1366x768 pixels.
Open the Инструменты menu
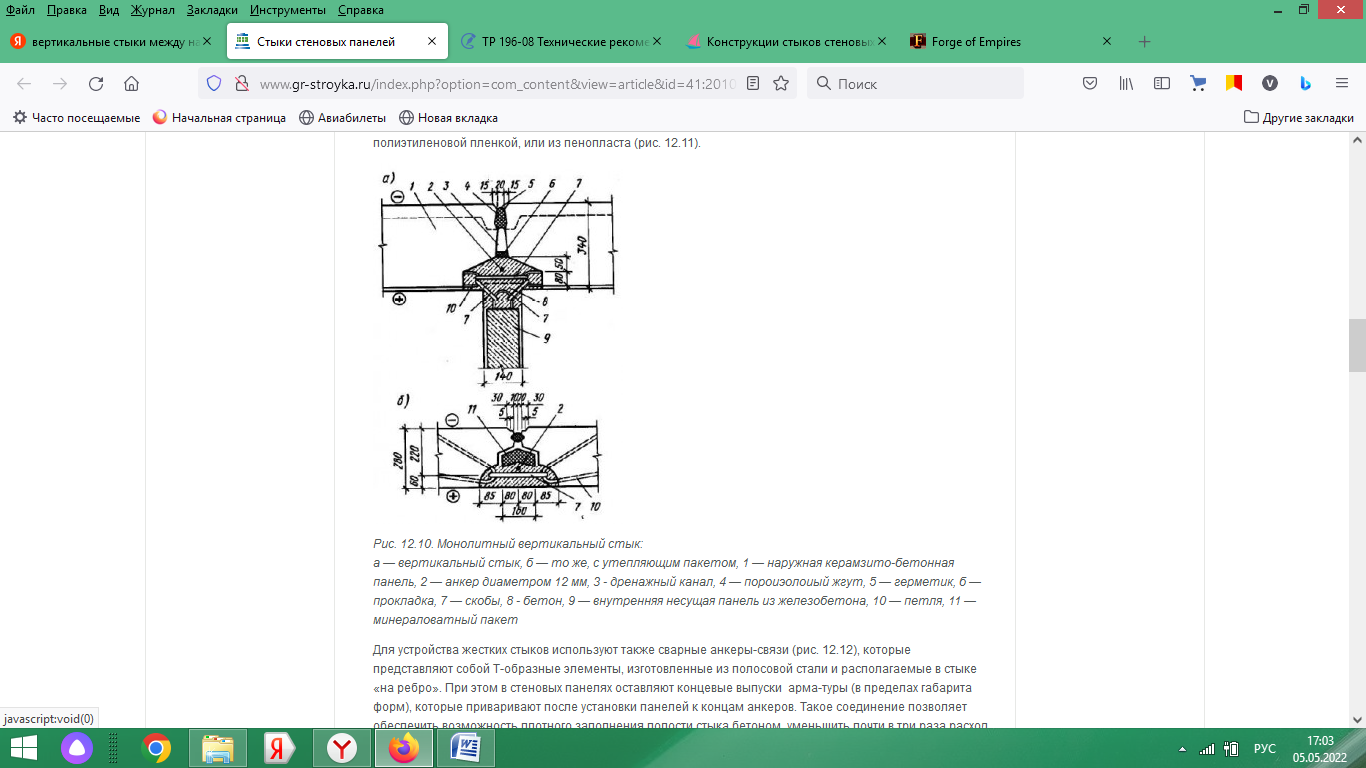click(x=288, y=10)
